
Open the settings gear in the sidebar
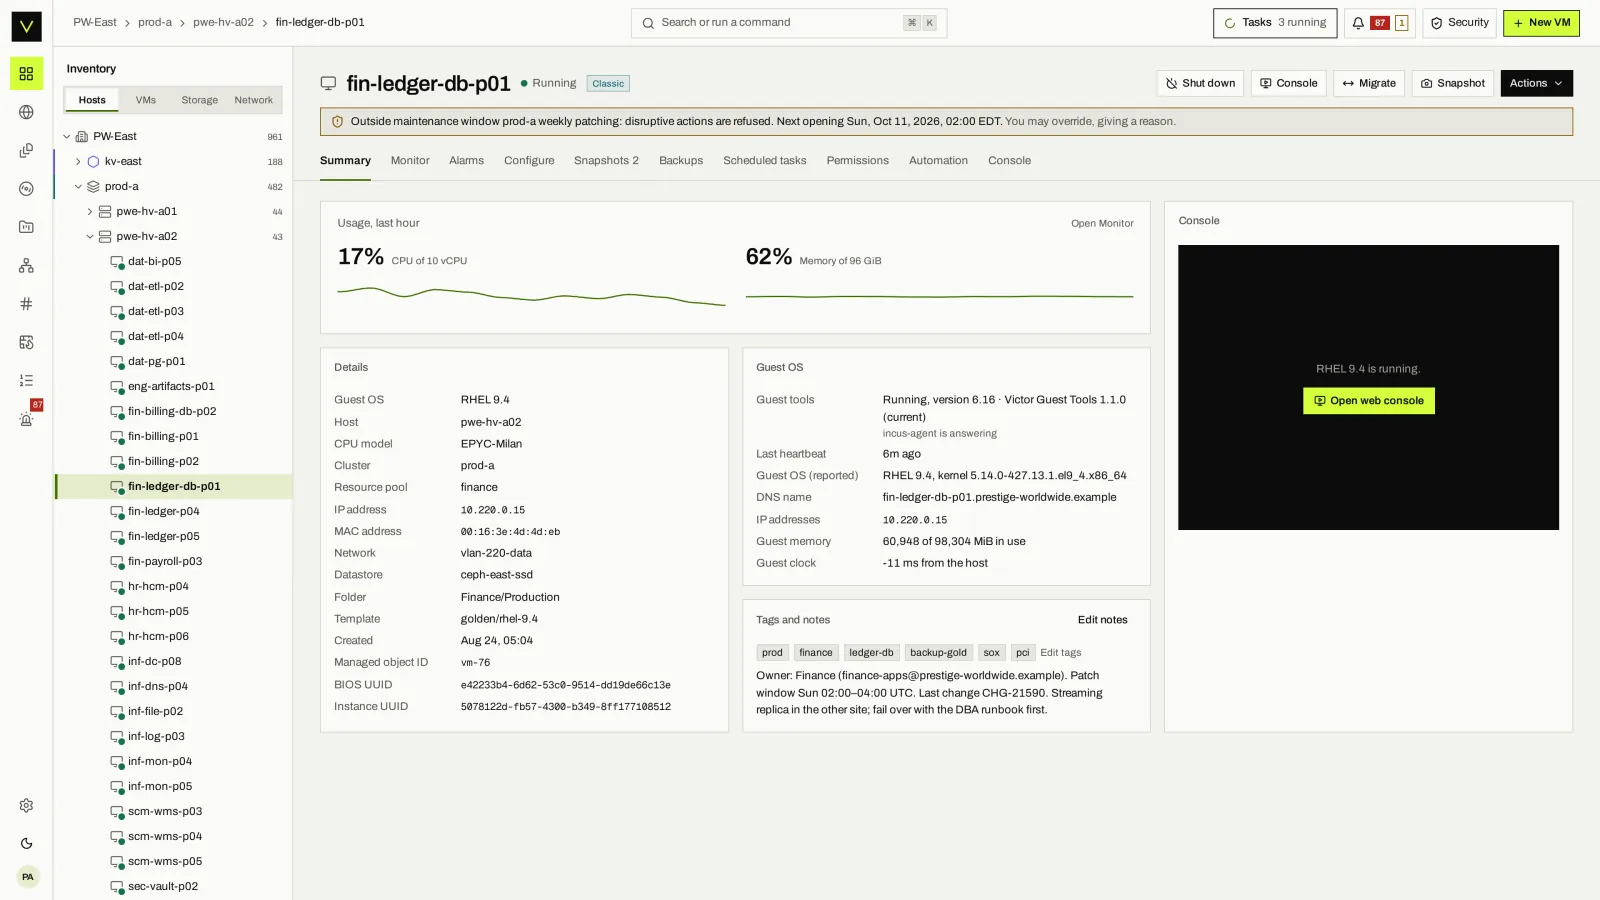26,806
